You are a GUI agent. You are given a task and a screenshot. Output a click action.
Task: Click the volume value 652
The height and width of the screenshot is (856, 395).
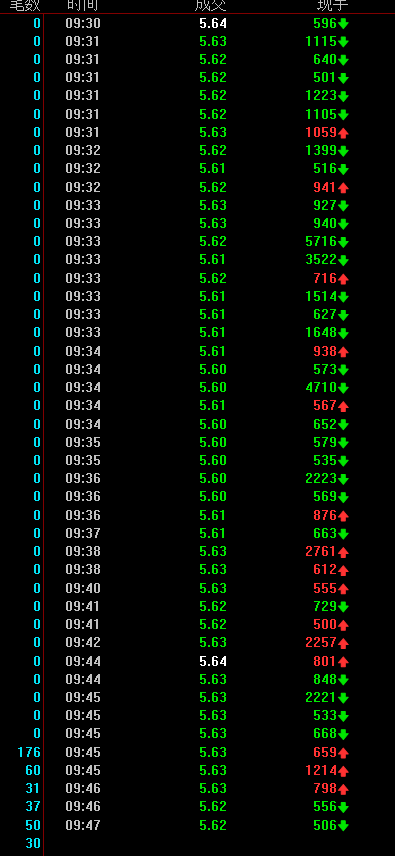point(325,424)
